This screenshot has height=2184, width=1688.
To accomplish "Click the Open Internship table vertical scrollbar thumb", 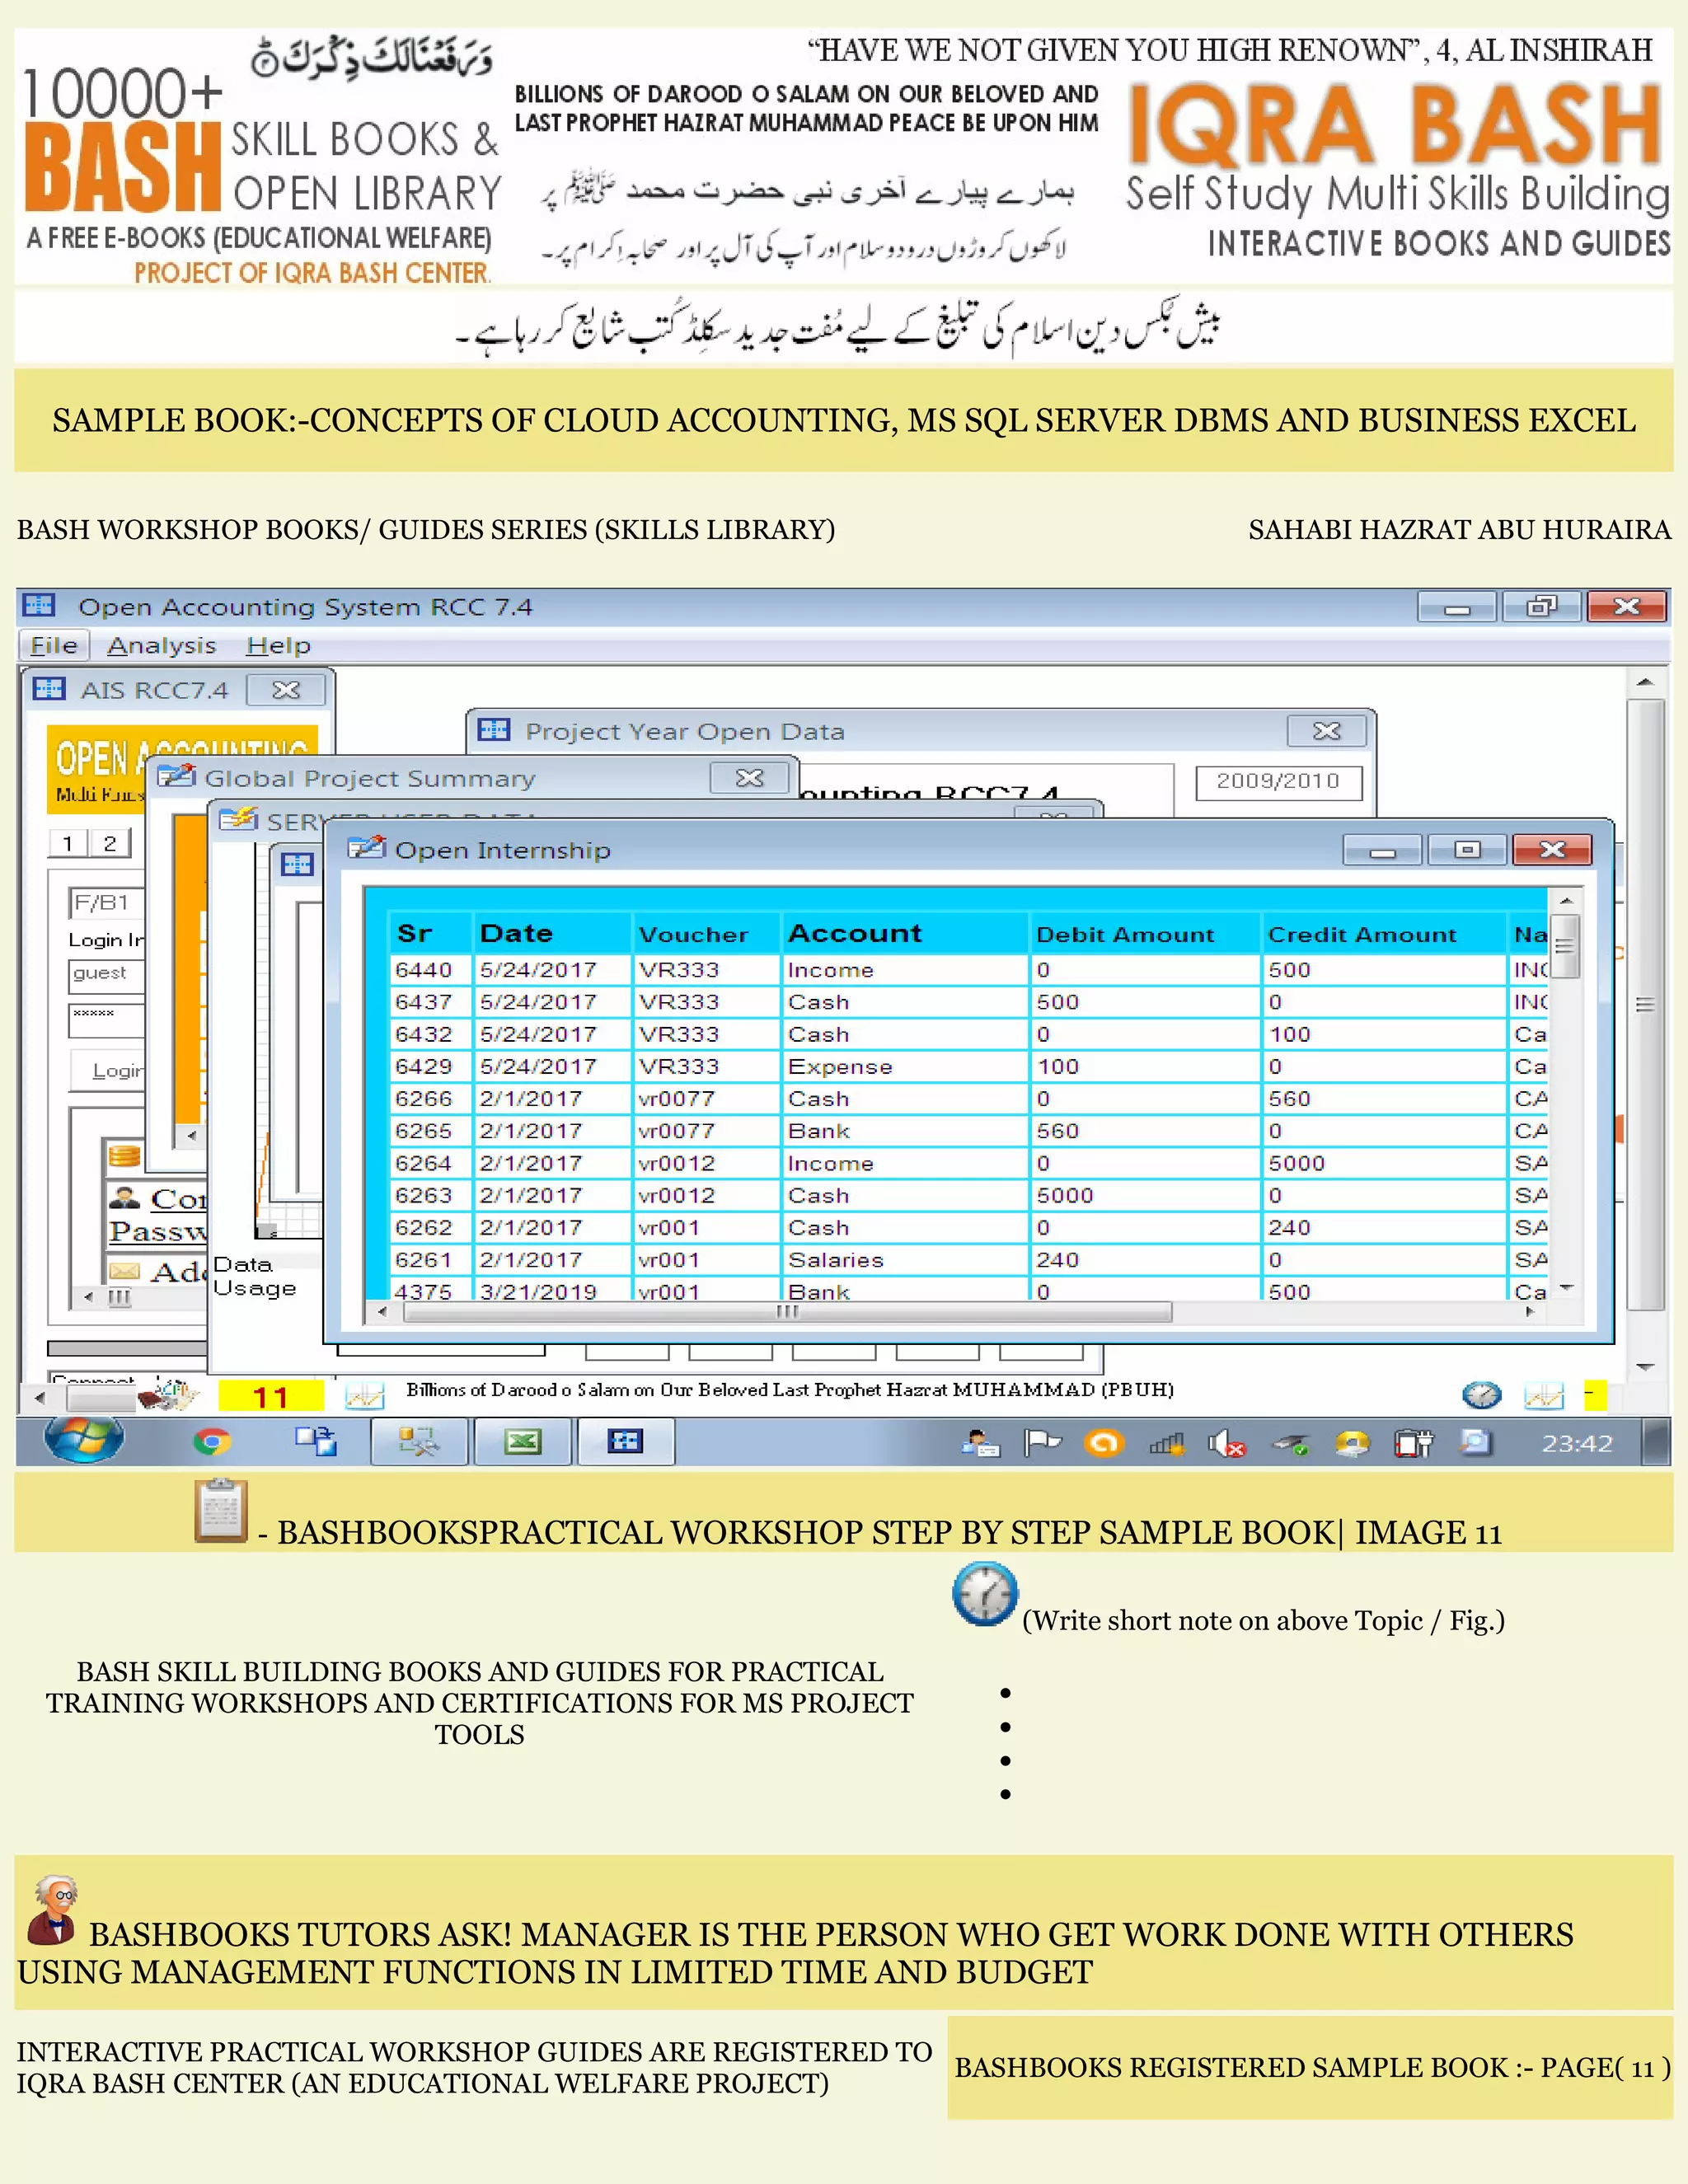I will click(x=1565, y=946).
